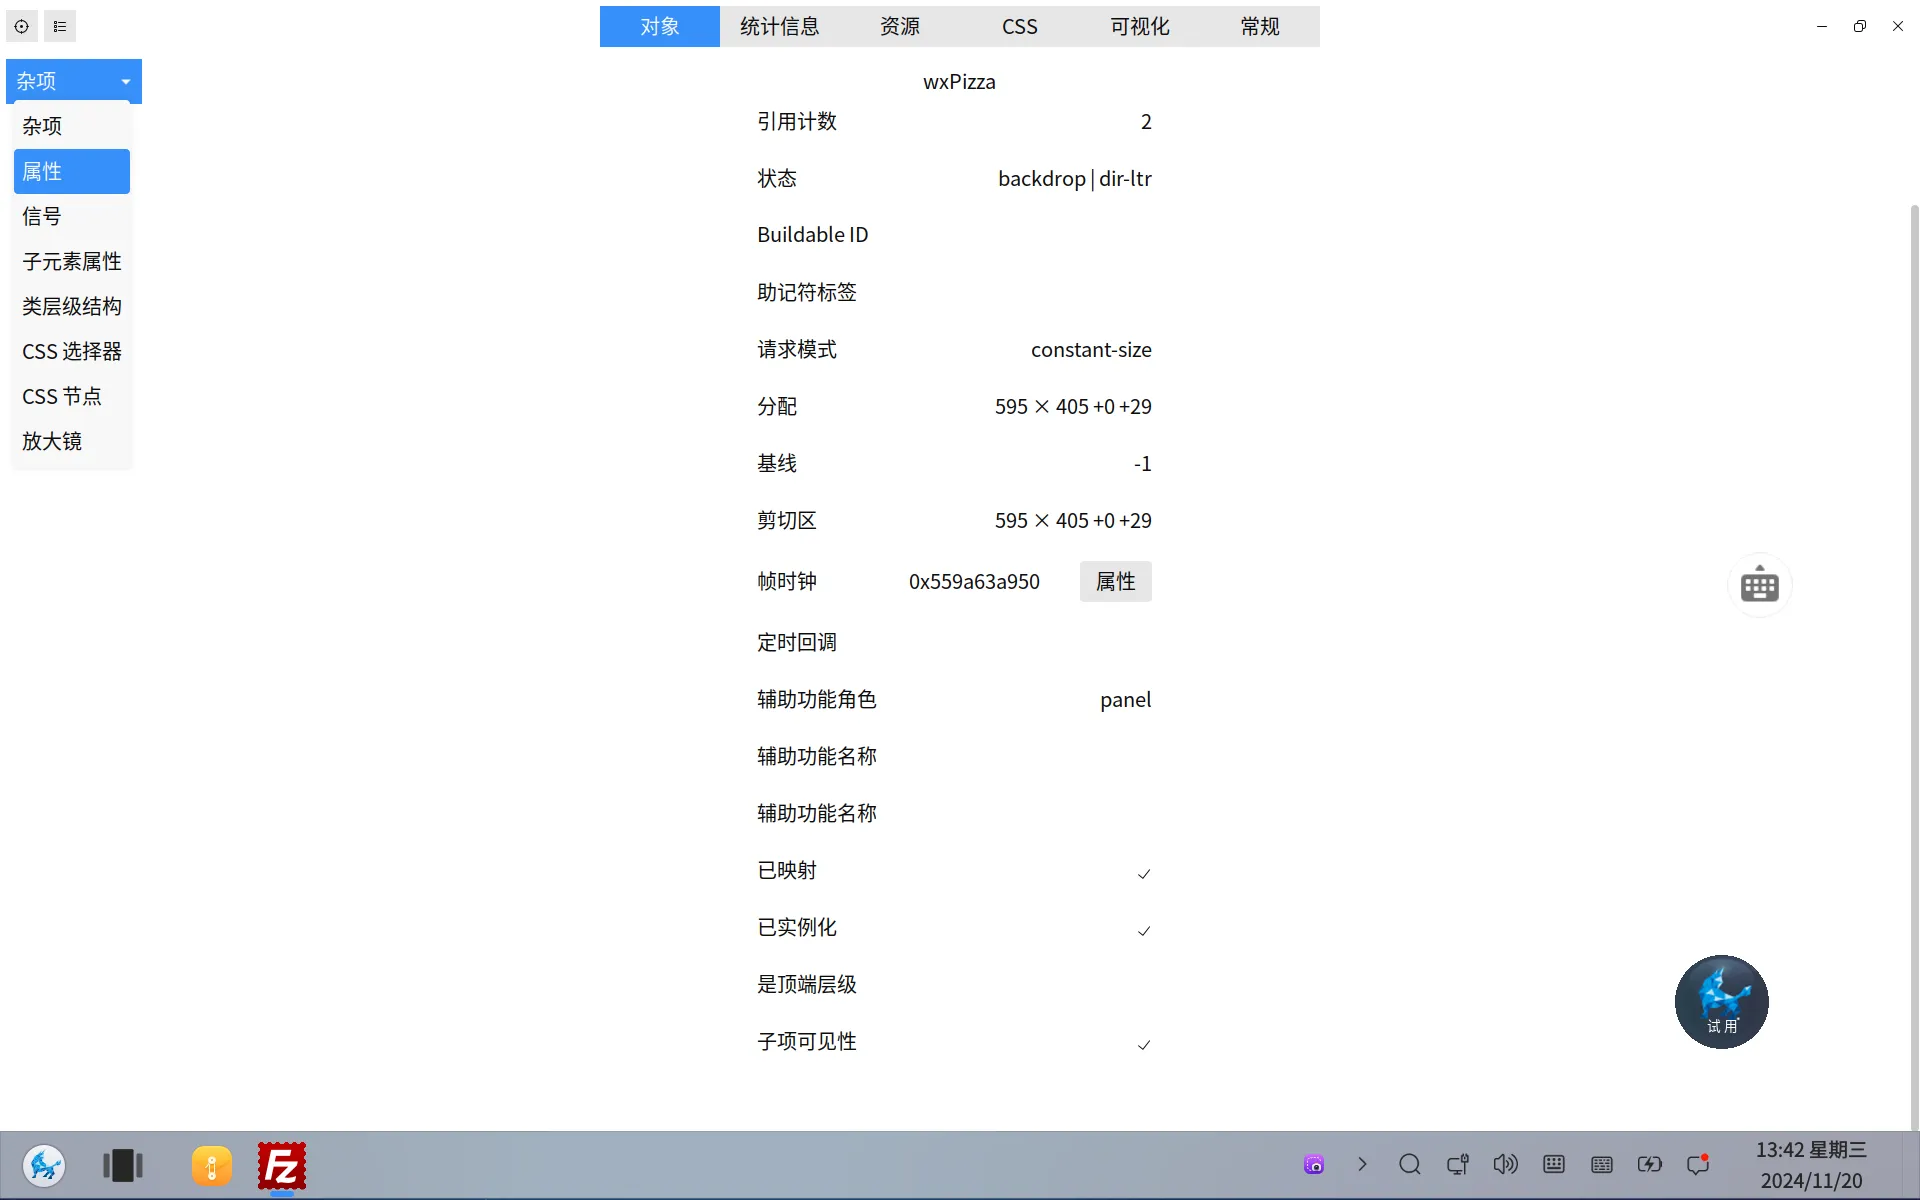This screenshot has height=1200, width=1920.
Task: Switch to the CSS tab
Action: (1020, 27)
